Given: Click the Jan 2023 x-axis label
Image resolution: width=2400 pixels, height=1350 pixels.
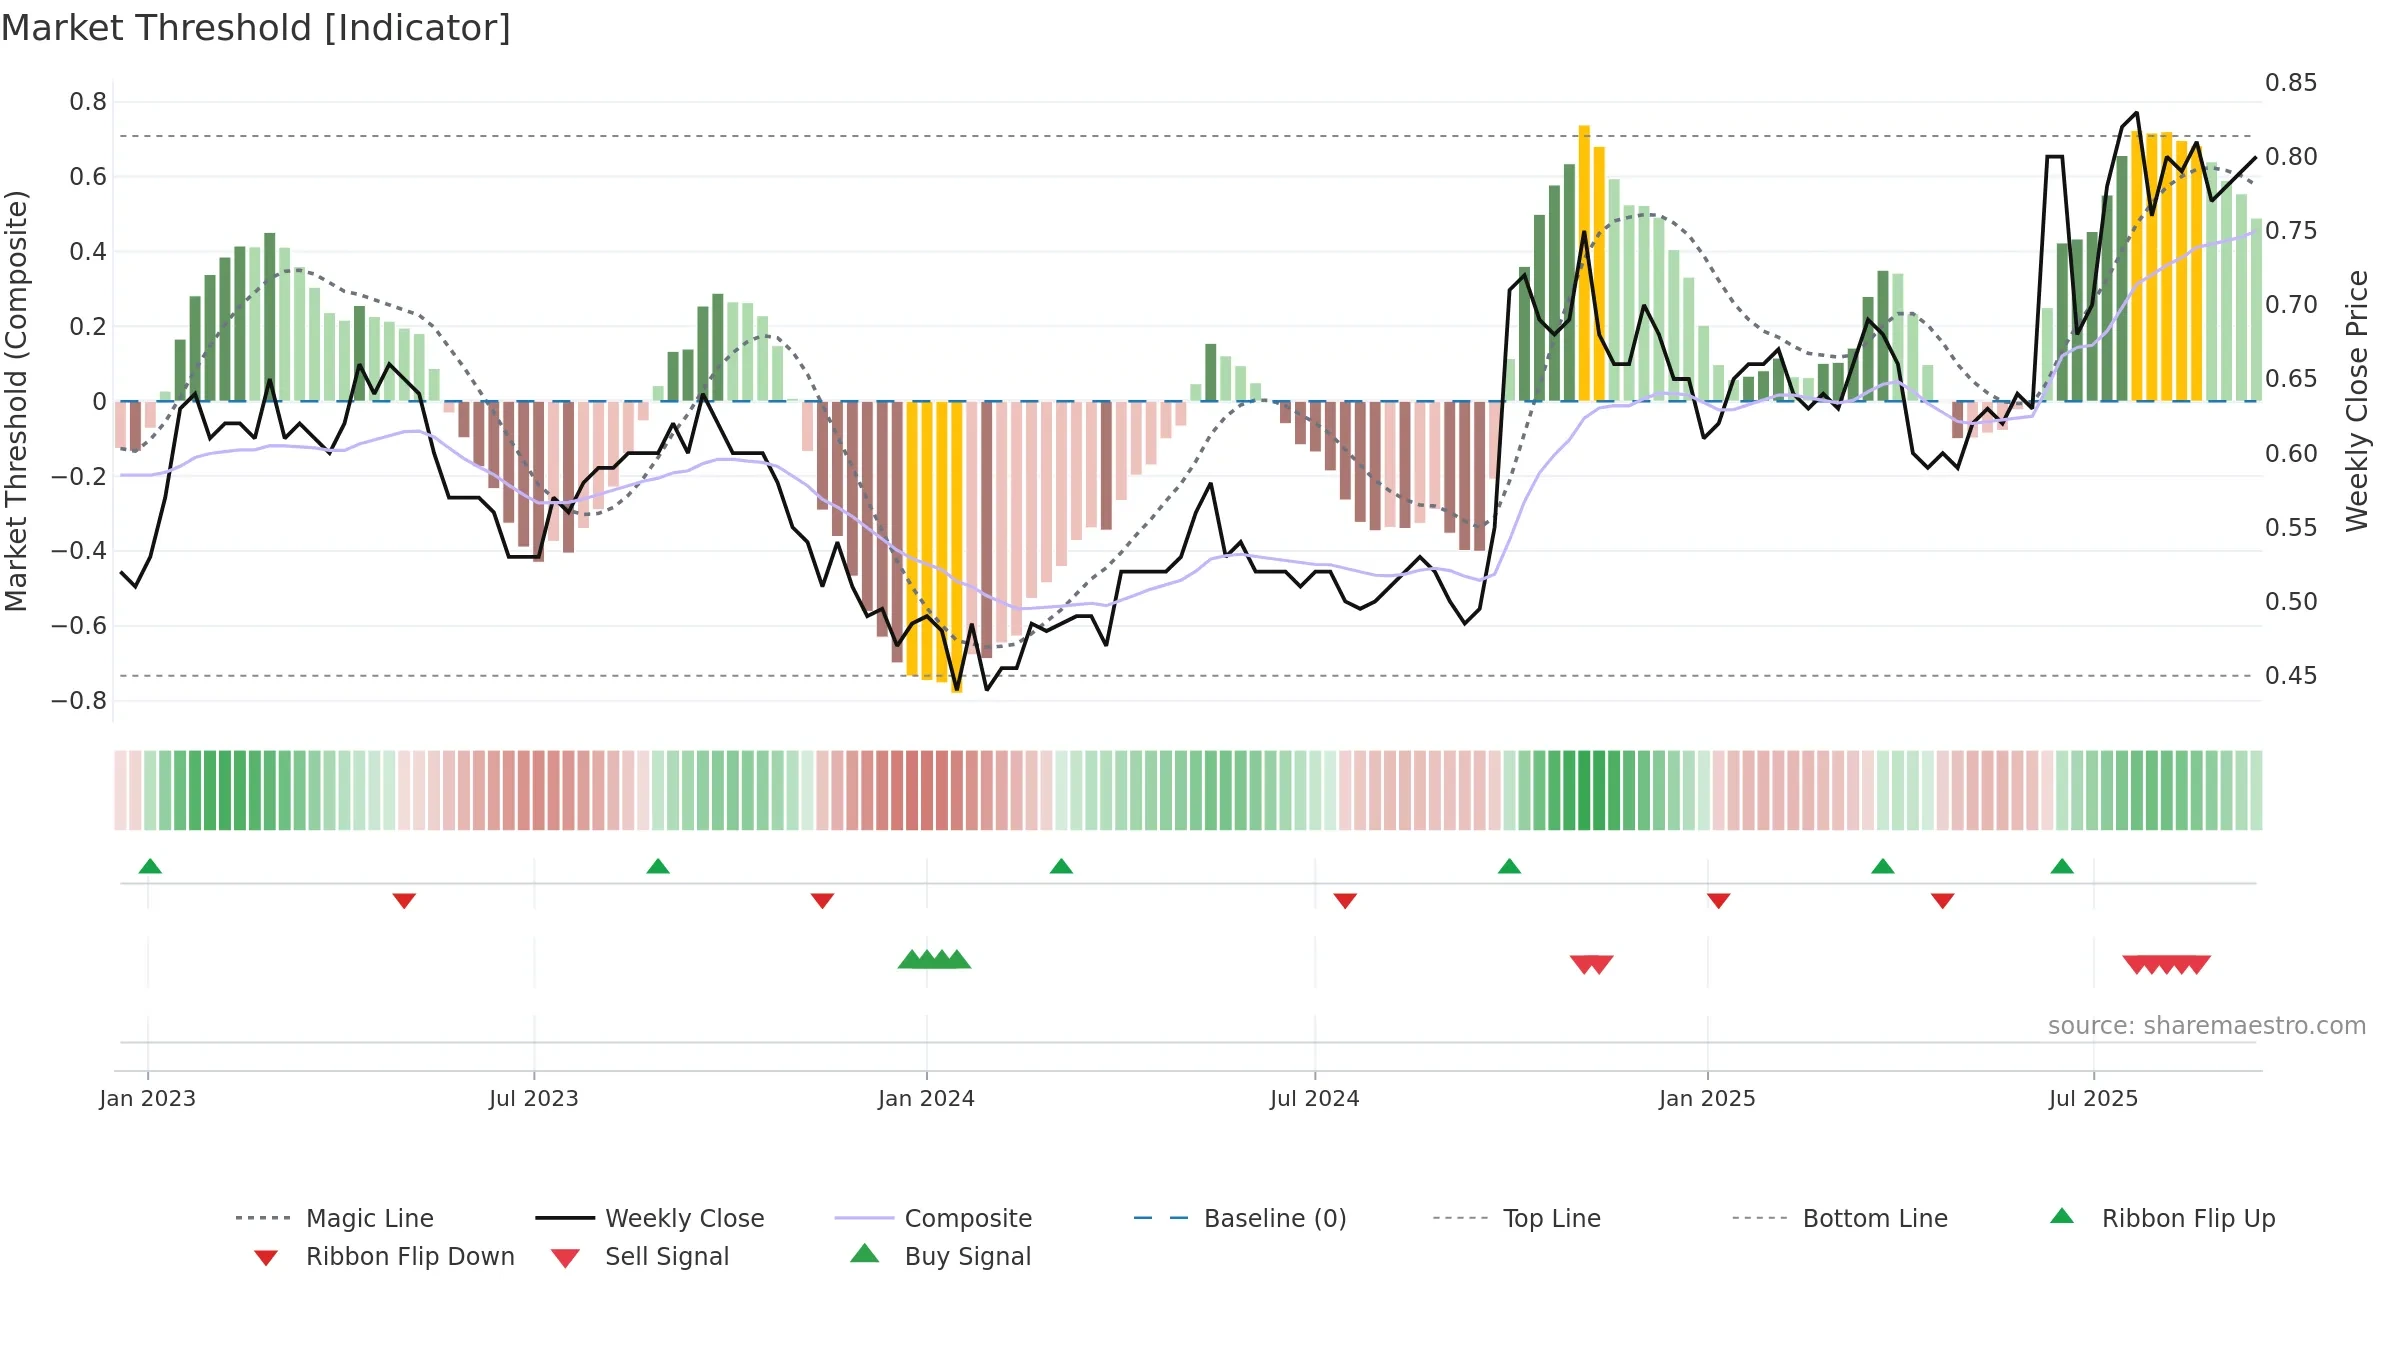Looking at the screenshot, I should point(148,1098).
